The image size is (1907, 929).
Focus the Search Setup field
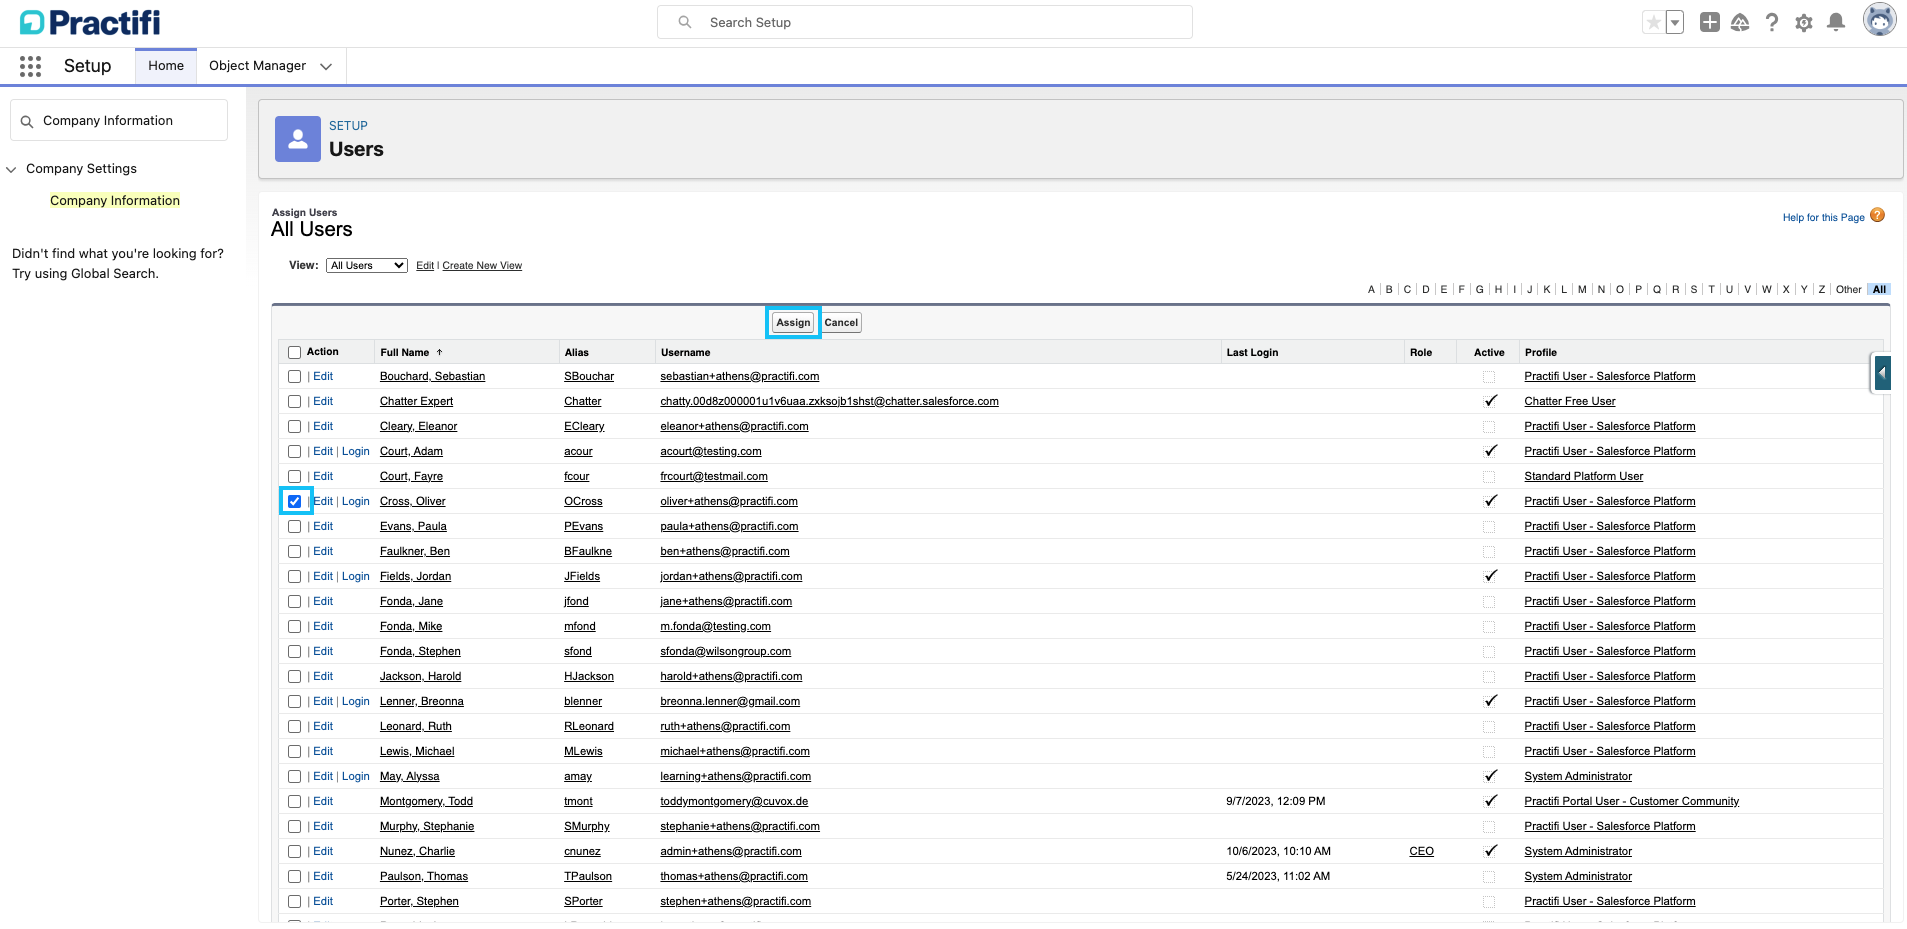(925, 22)
